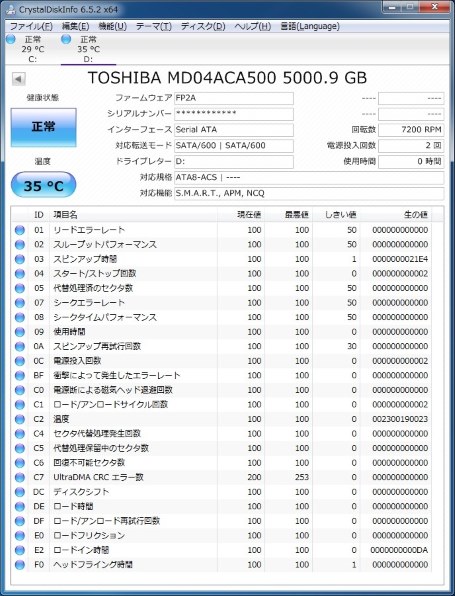Click the serial number field
Image resolution: width=455 pixels, height=596 pixels.
pos(234,114)
